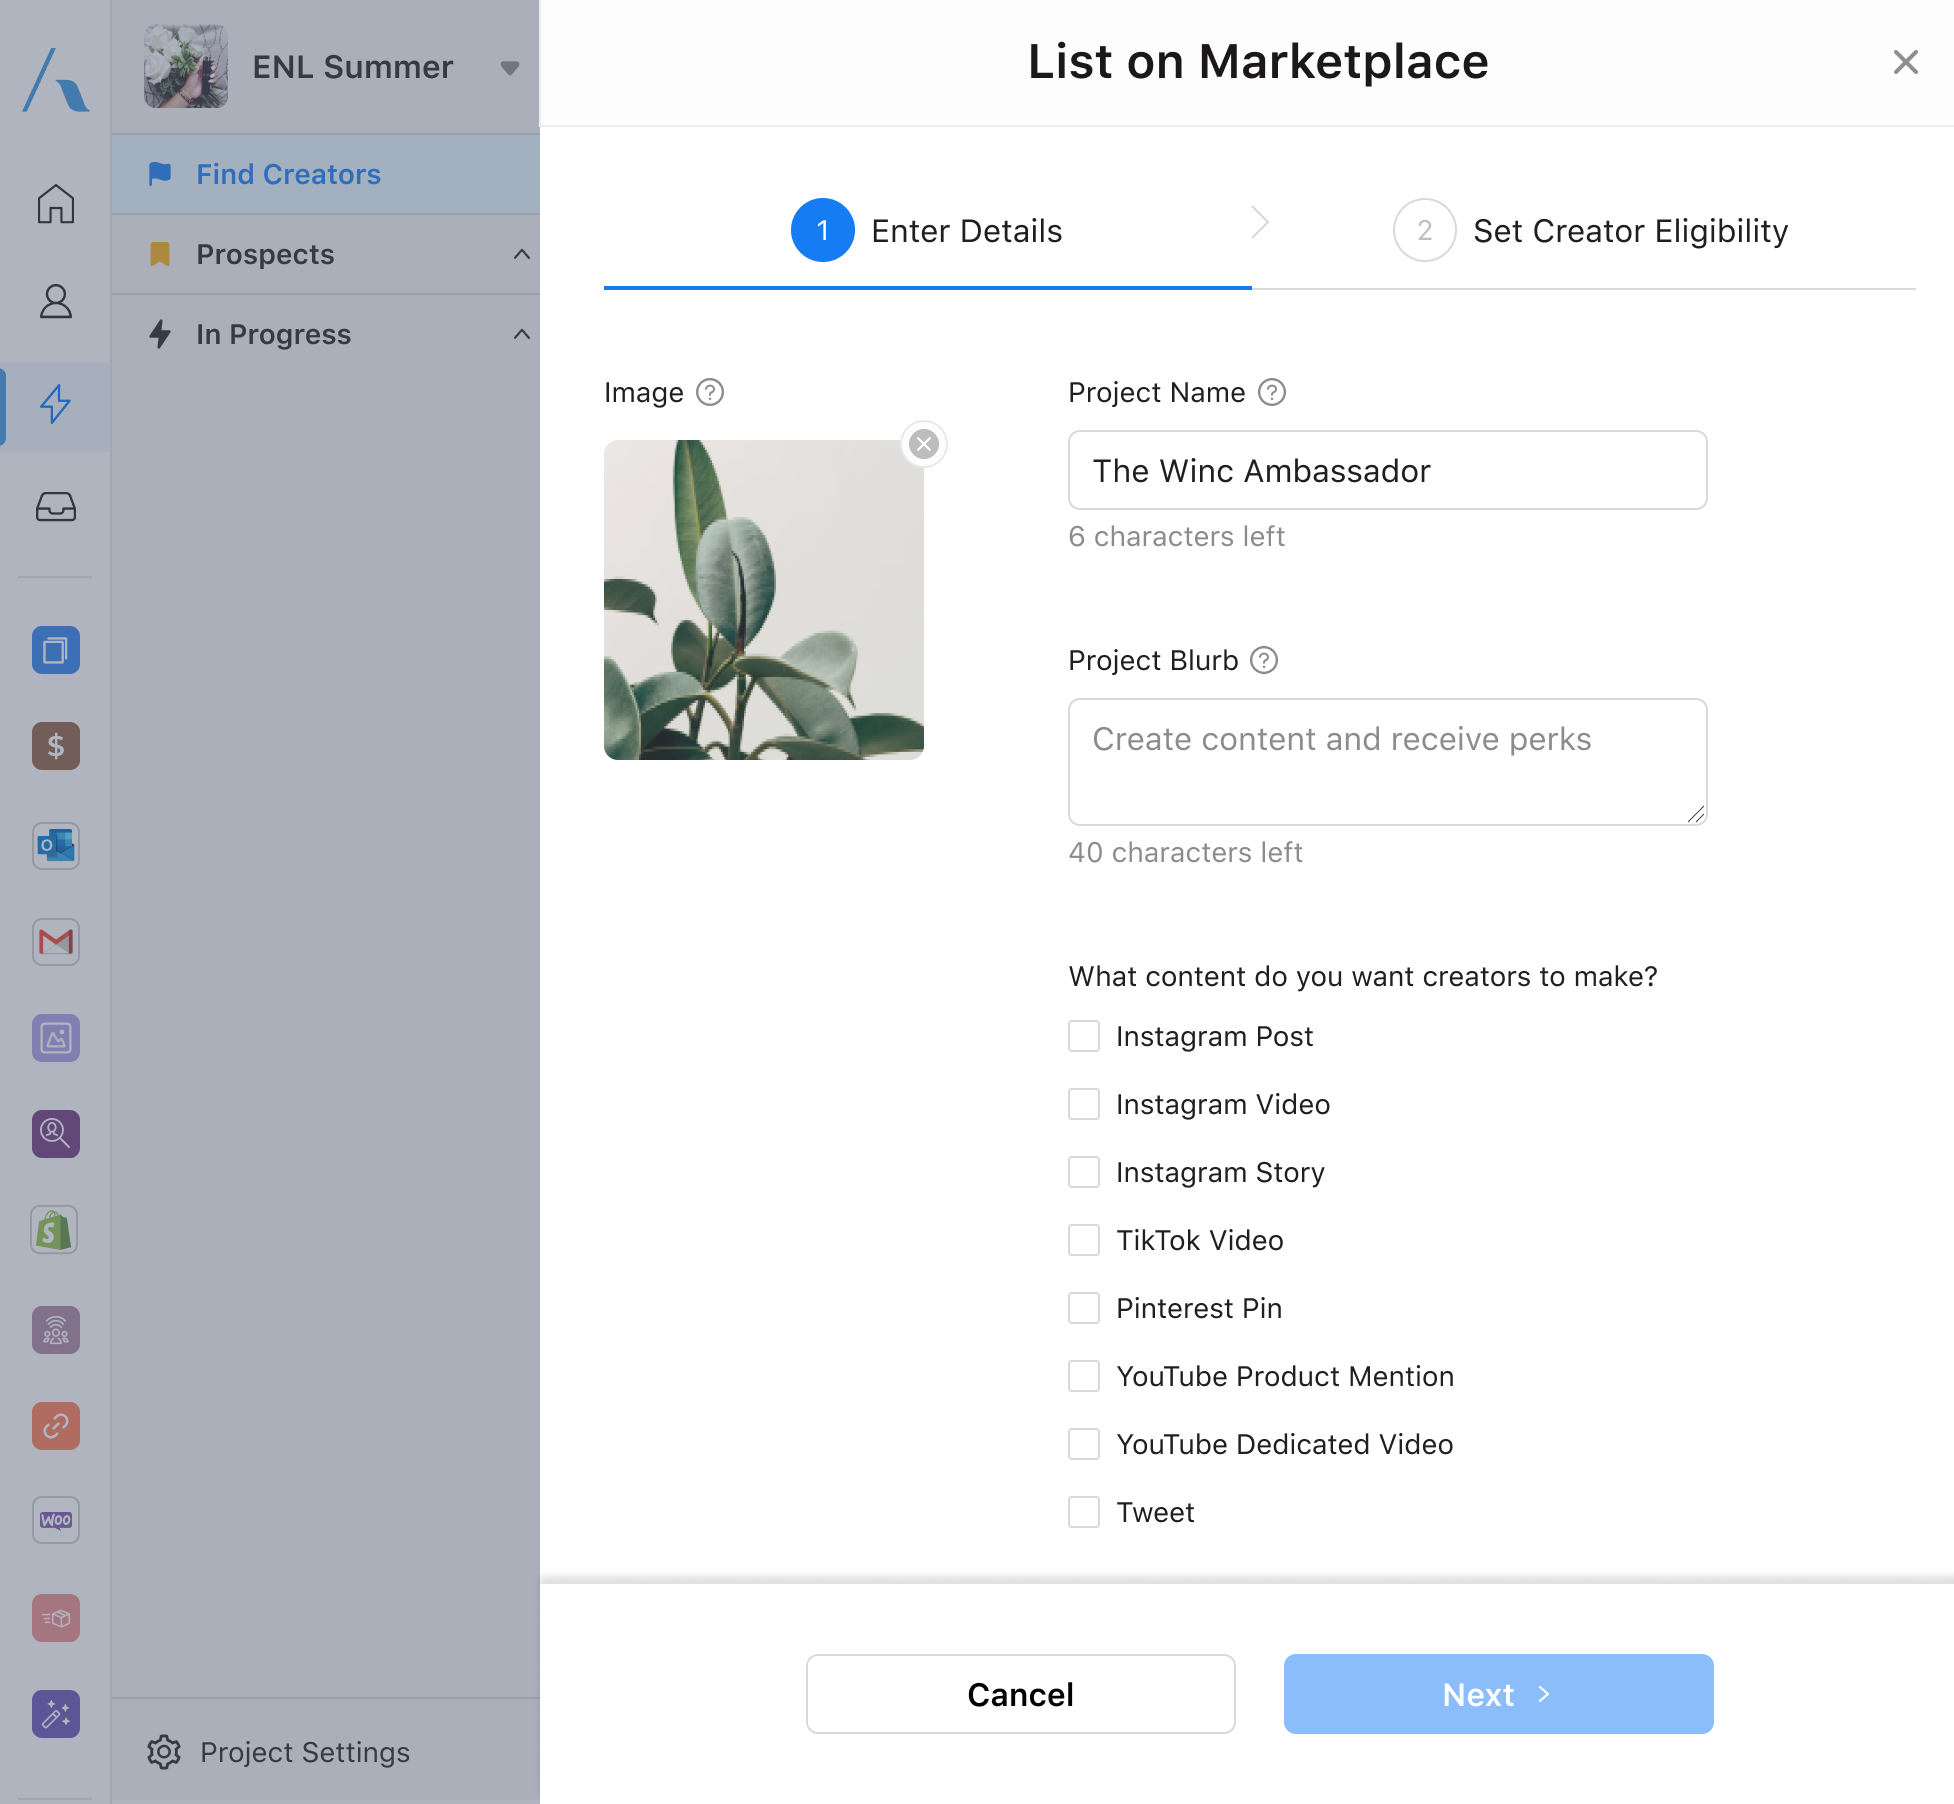The height and width of the screenshot is (1804, 1954).
Task: Check the Instagram Post checkbox
Action: tap(1084, 1036)
